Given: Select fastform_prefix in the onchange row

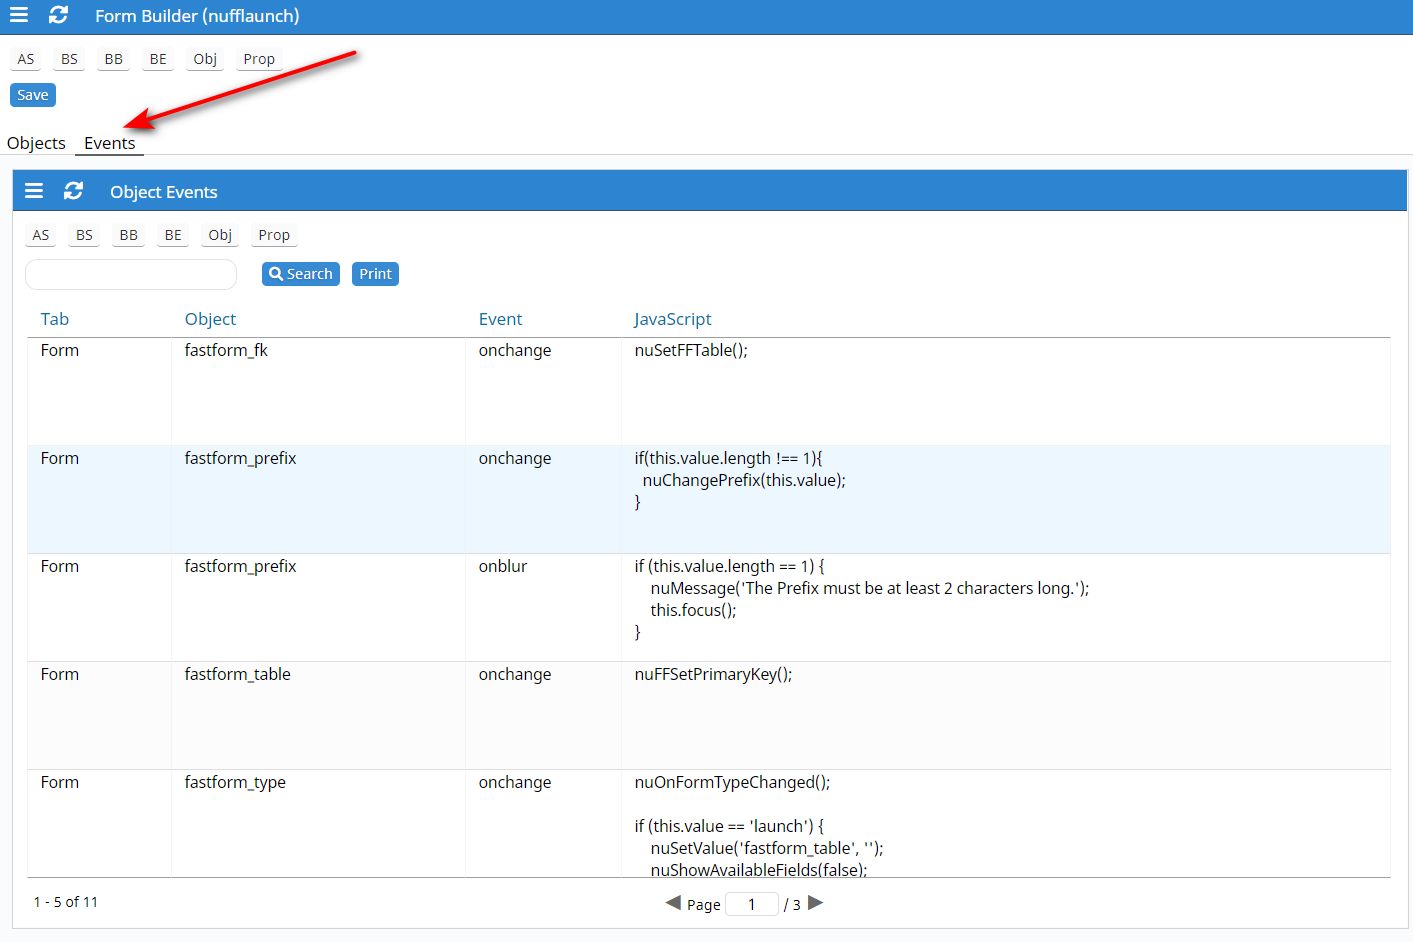Looking at the screenshot, I should coord(318,500).
